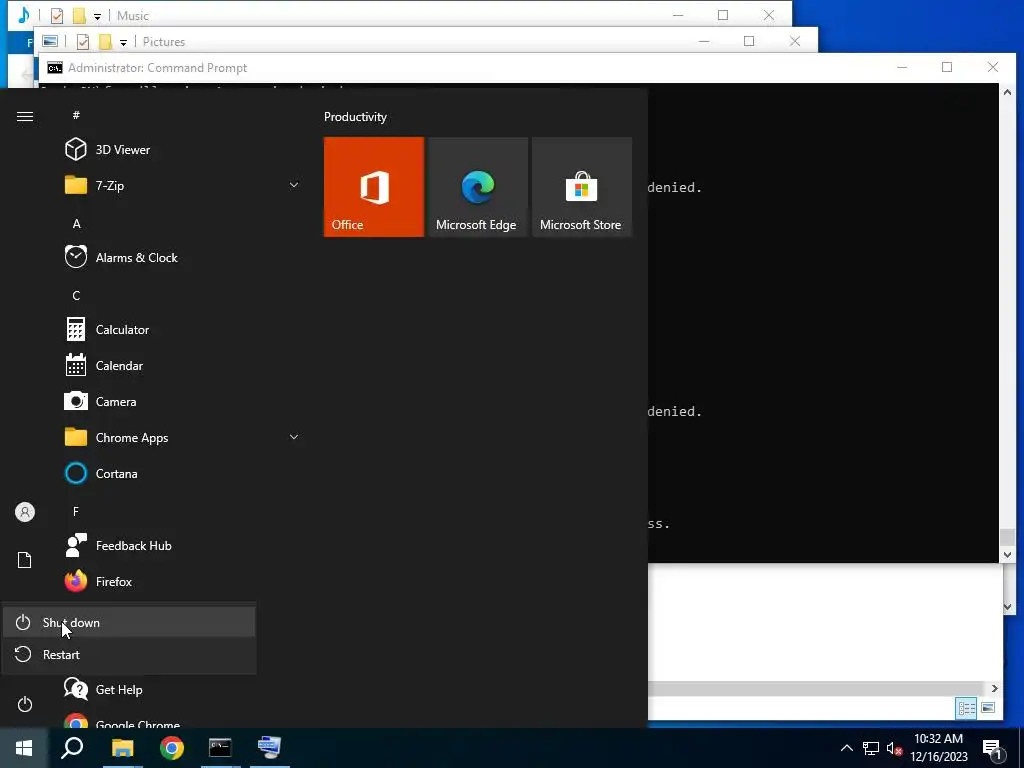Open the computer app icon on taskbar
This screenshot has height=768, width=1024.
coord(269,748)
